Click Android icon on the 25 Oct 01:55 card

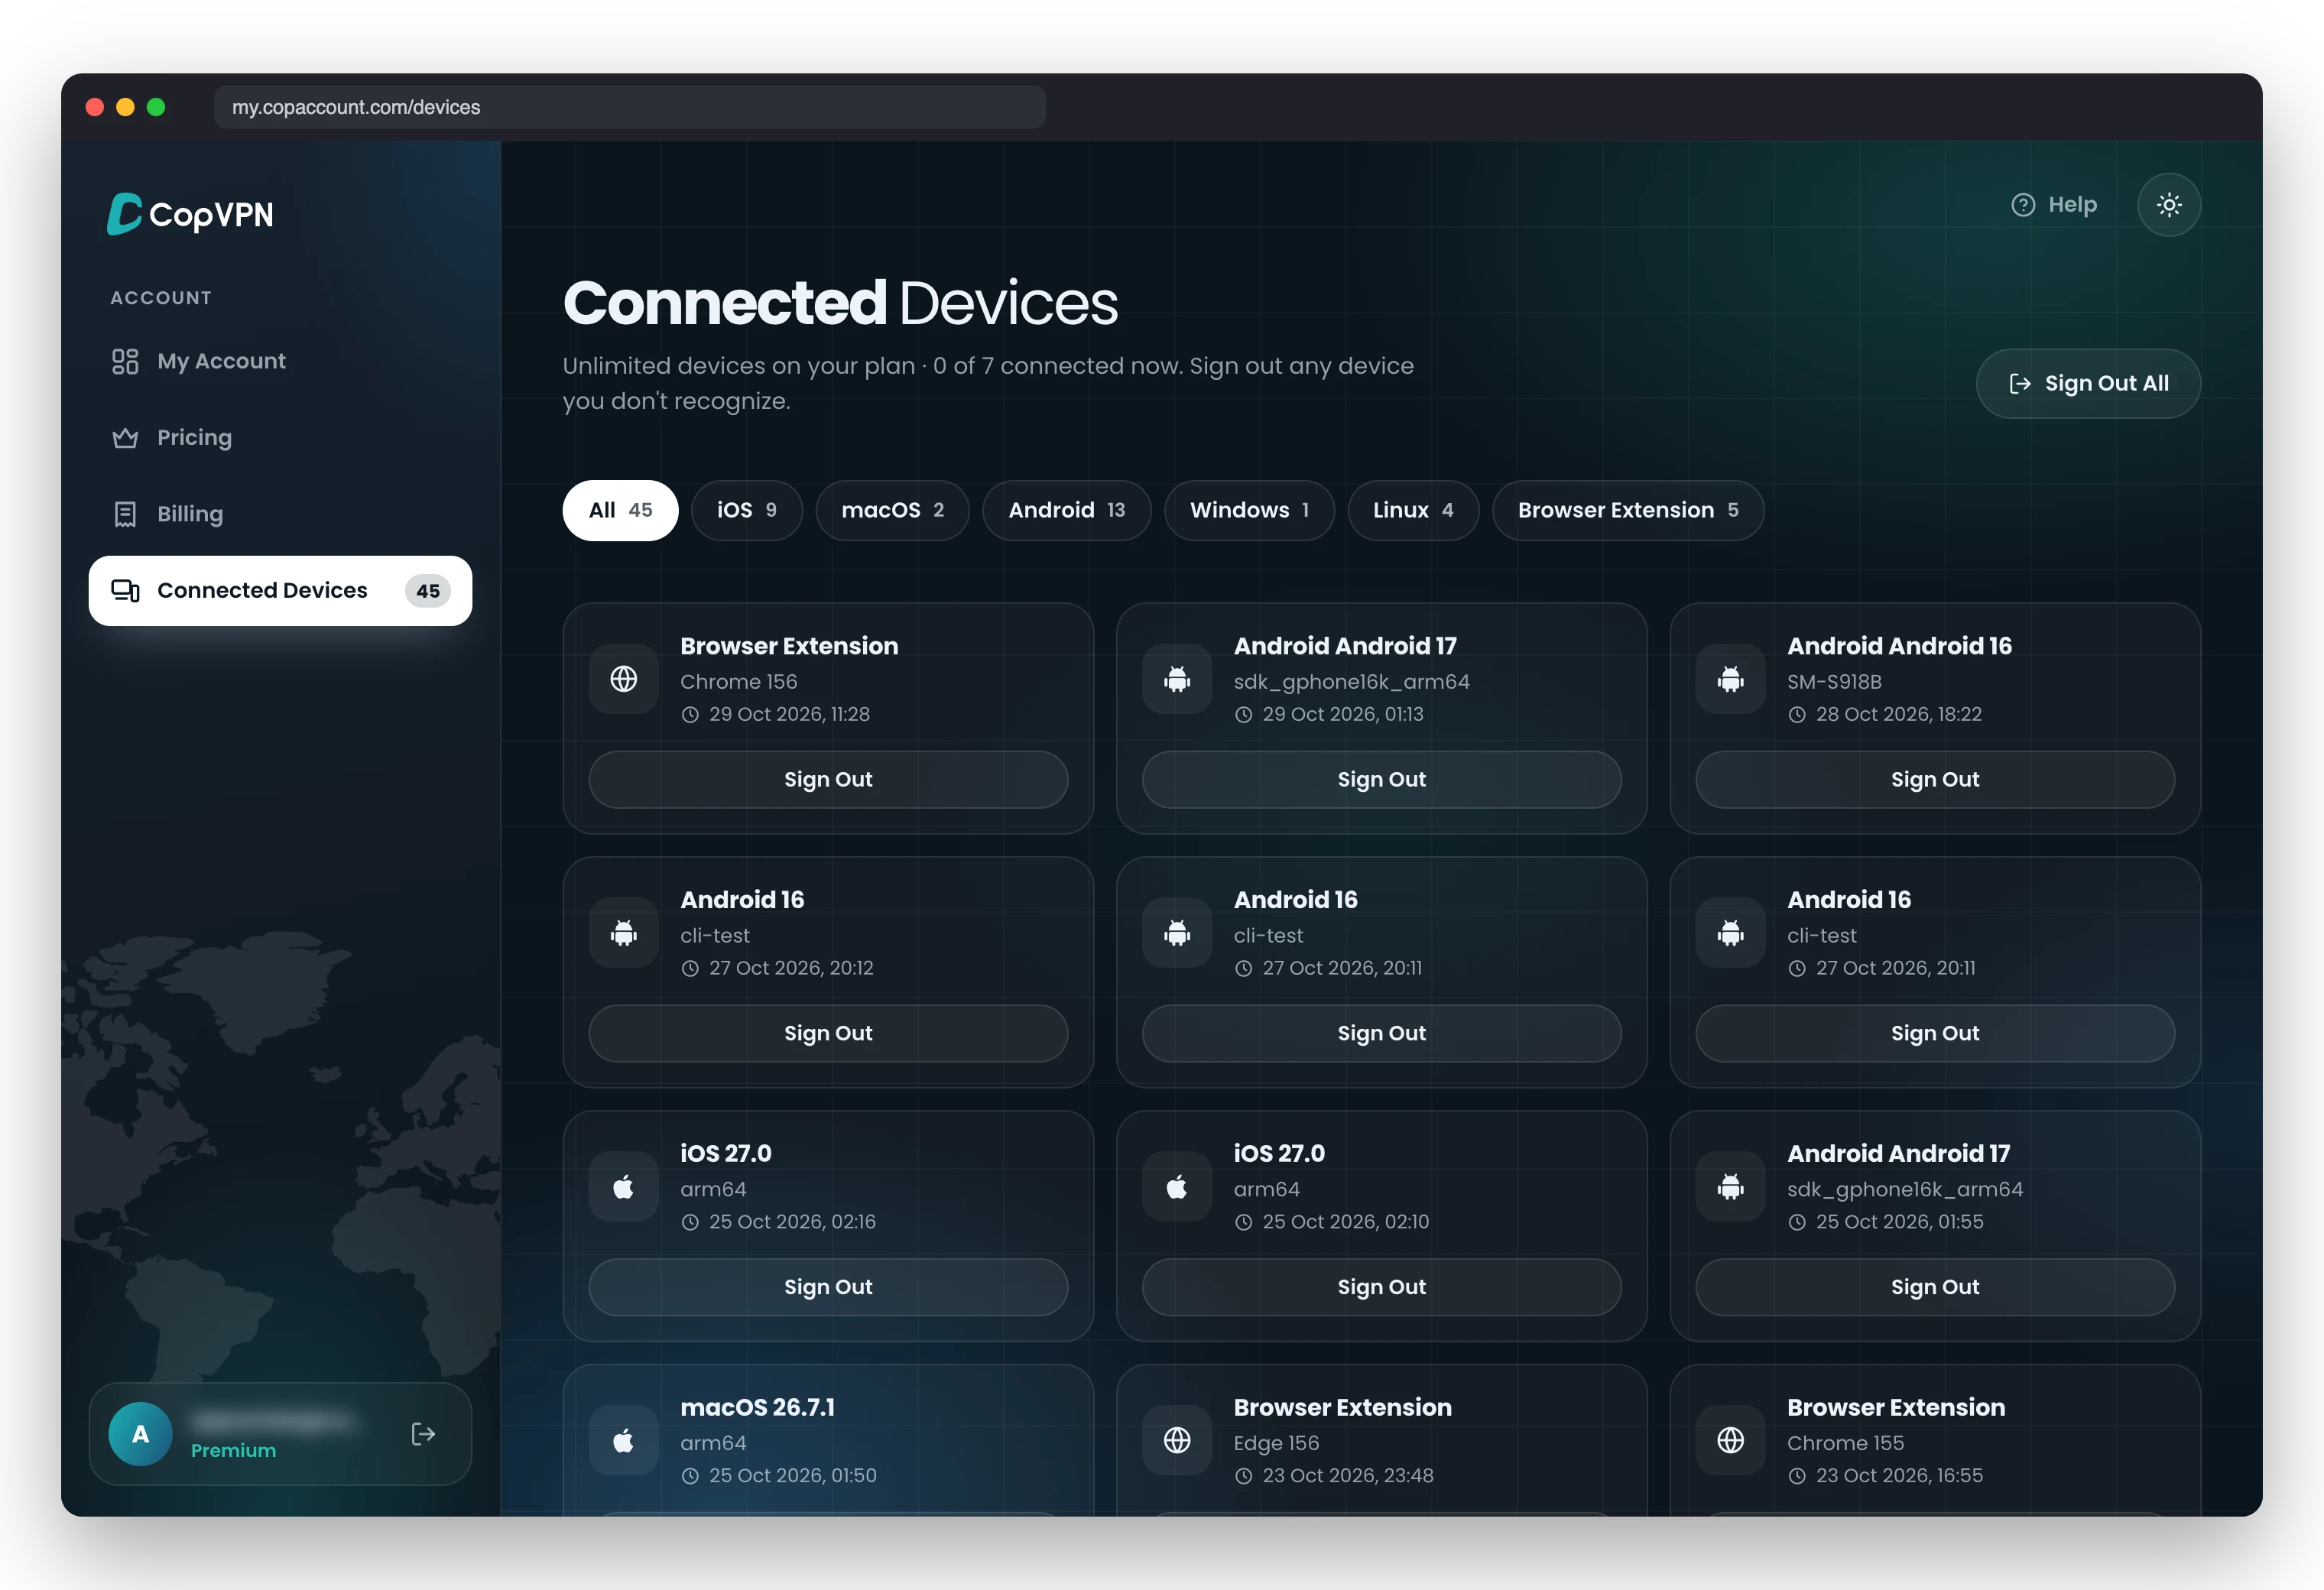tap(1730, 1187)
